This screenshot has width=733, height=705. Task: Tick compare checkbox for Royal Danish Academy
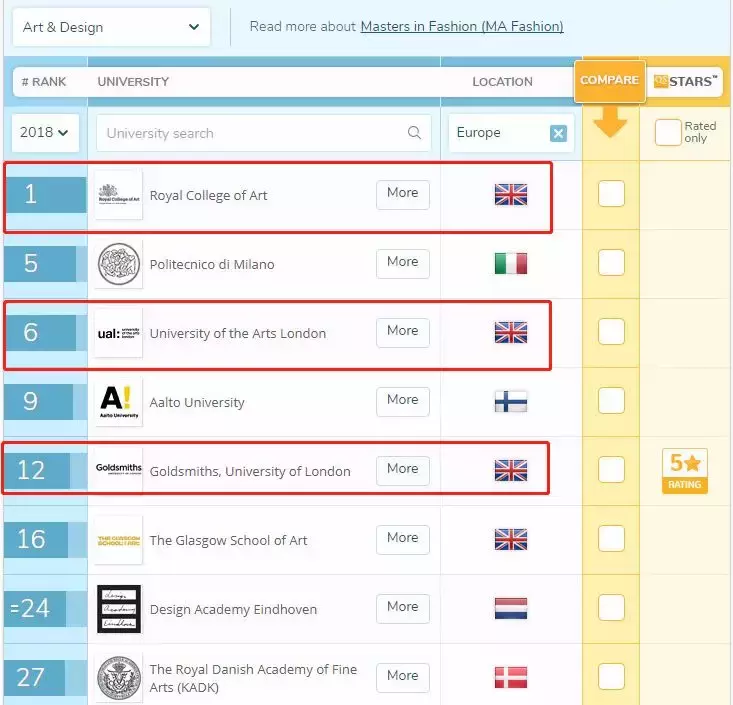tap(611, 676)
